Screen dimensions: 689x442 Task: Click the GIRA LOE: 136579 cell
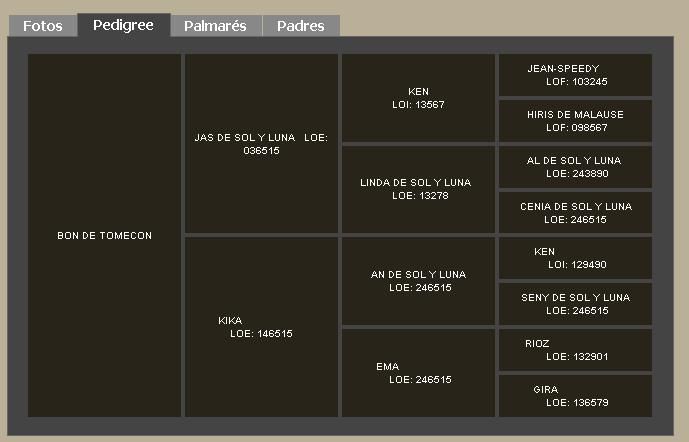click(x=575, y=396)
